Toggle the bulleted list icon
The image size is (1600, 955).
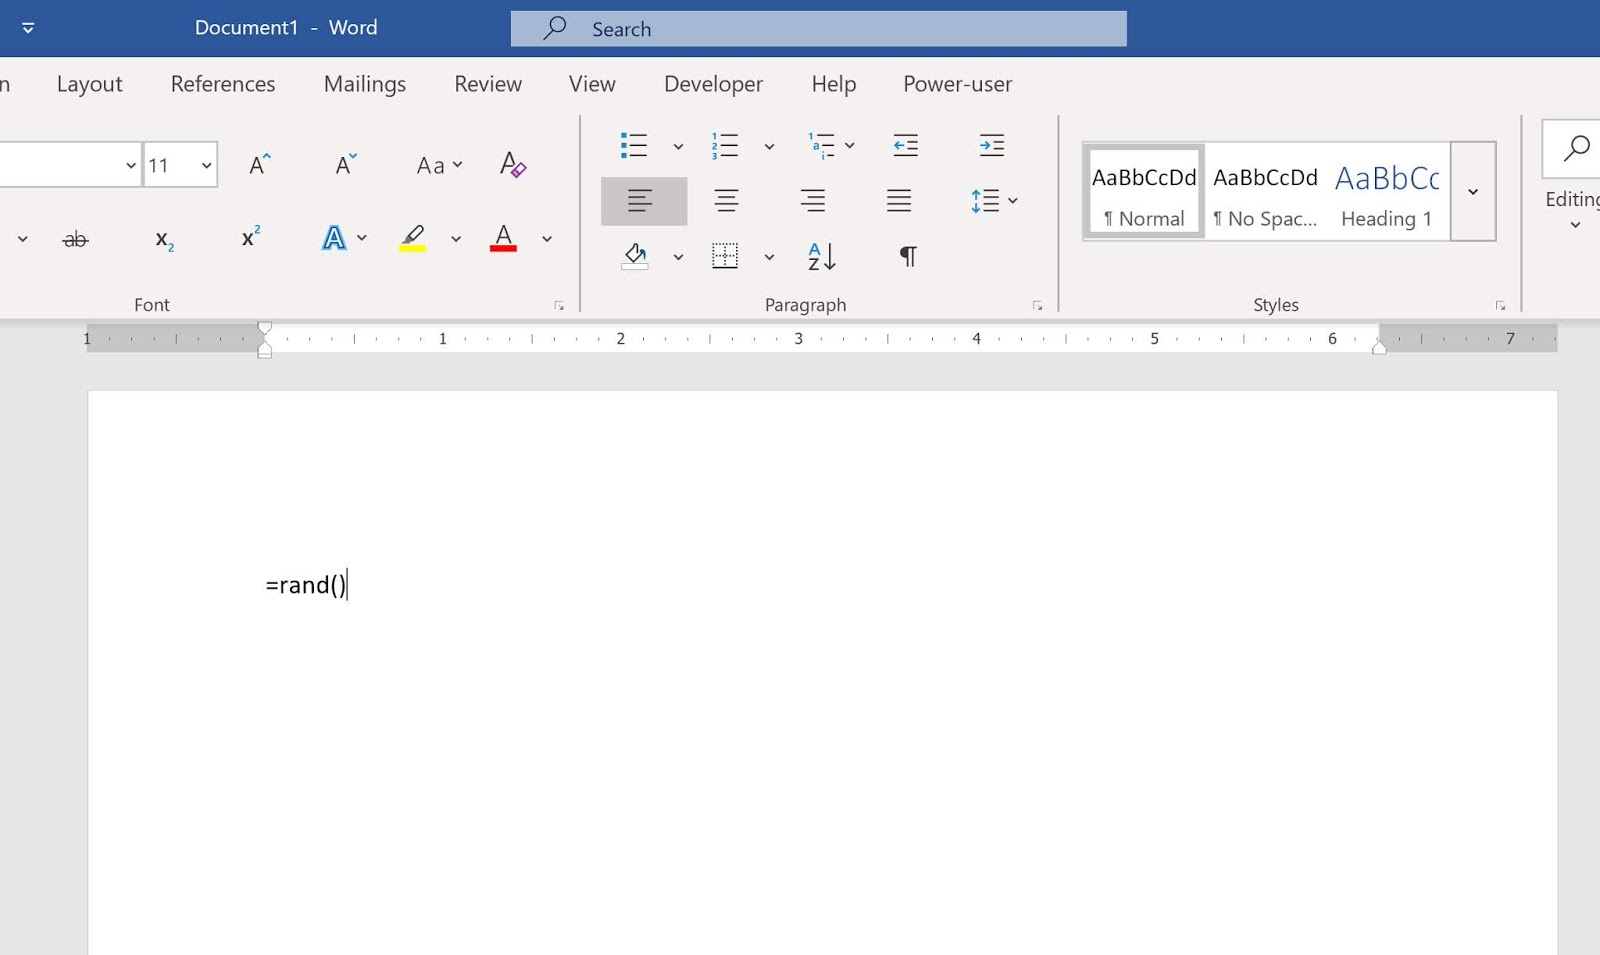[x=635, y=145]
